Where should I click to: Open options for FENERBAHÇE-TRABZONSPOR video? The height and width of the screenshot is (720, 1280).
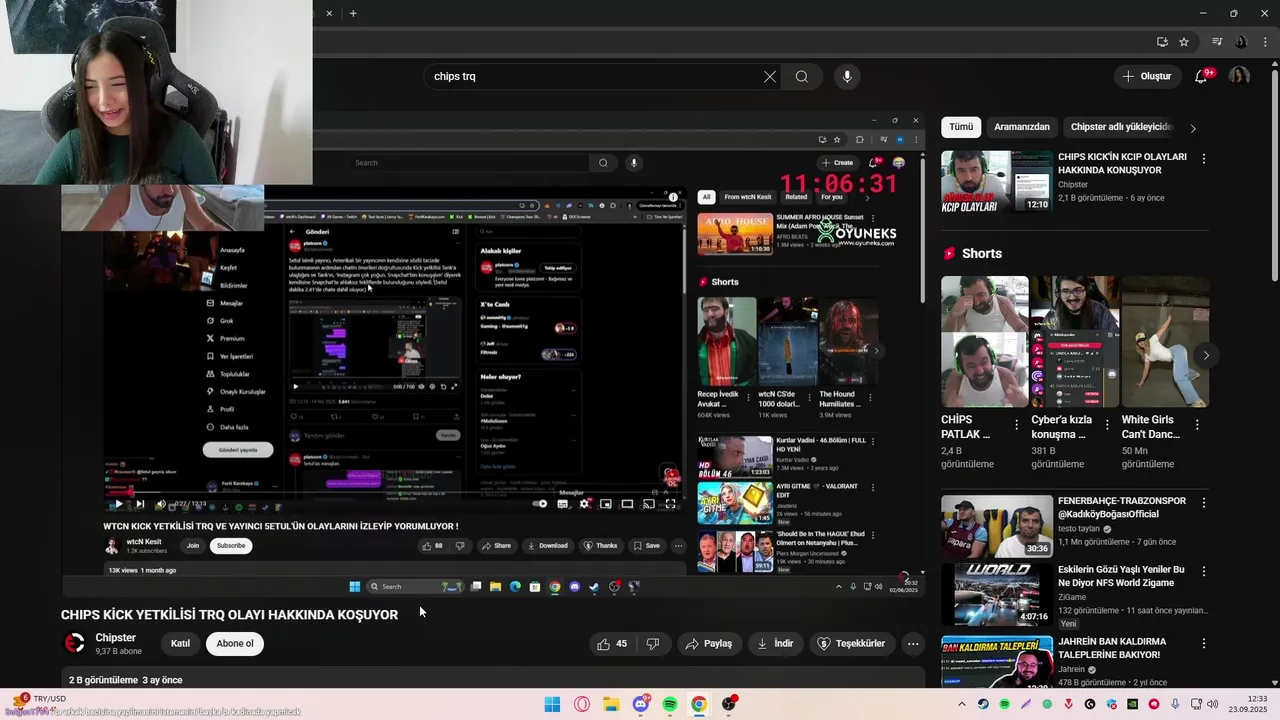(x=1204, y=503)
